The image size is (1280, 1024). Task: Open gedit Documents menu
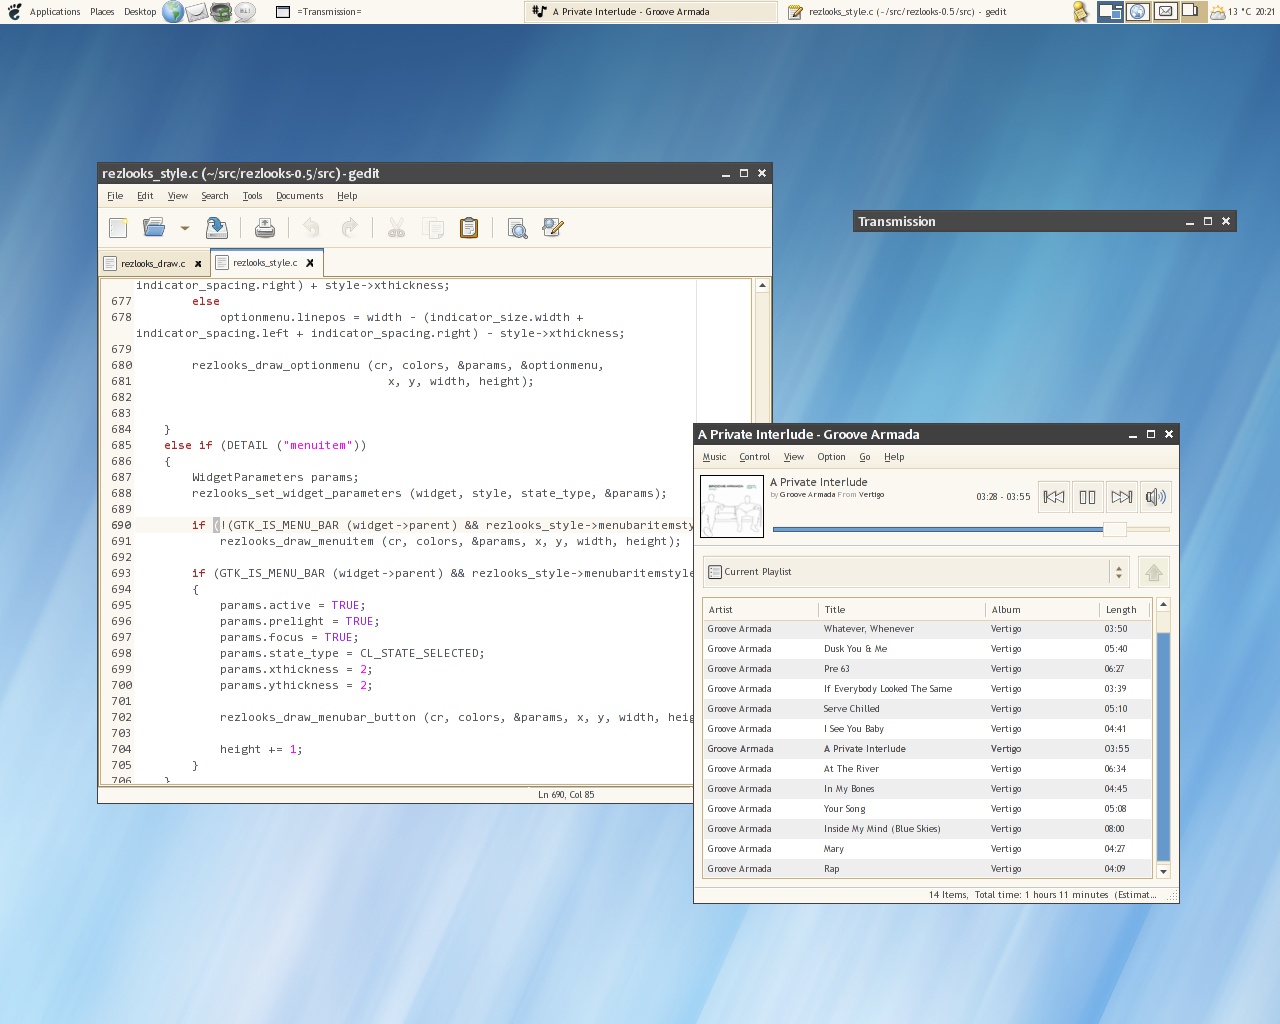(x=300, y=196)
